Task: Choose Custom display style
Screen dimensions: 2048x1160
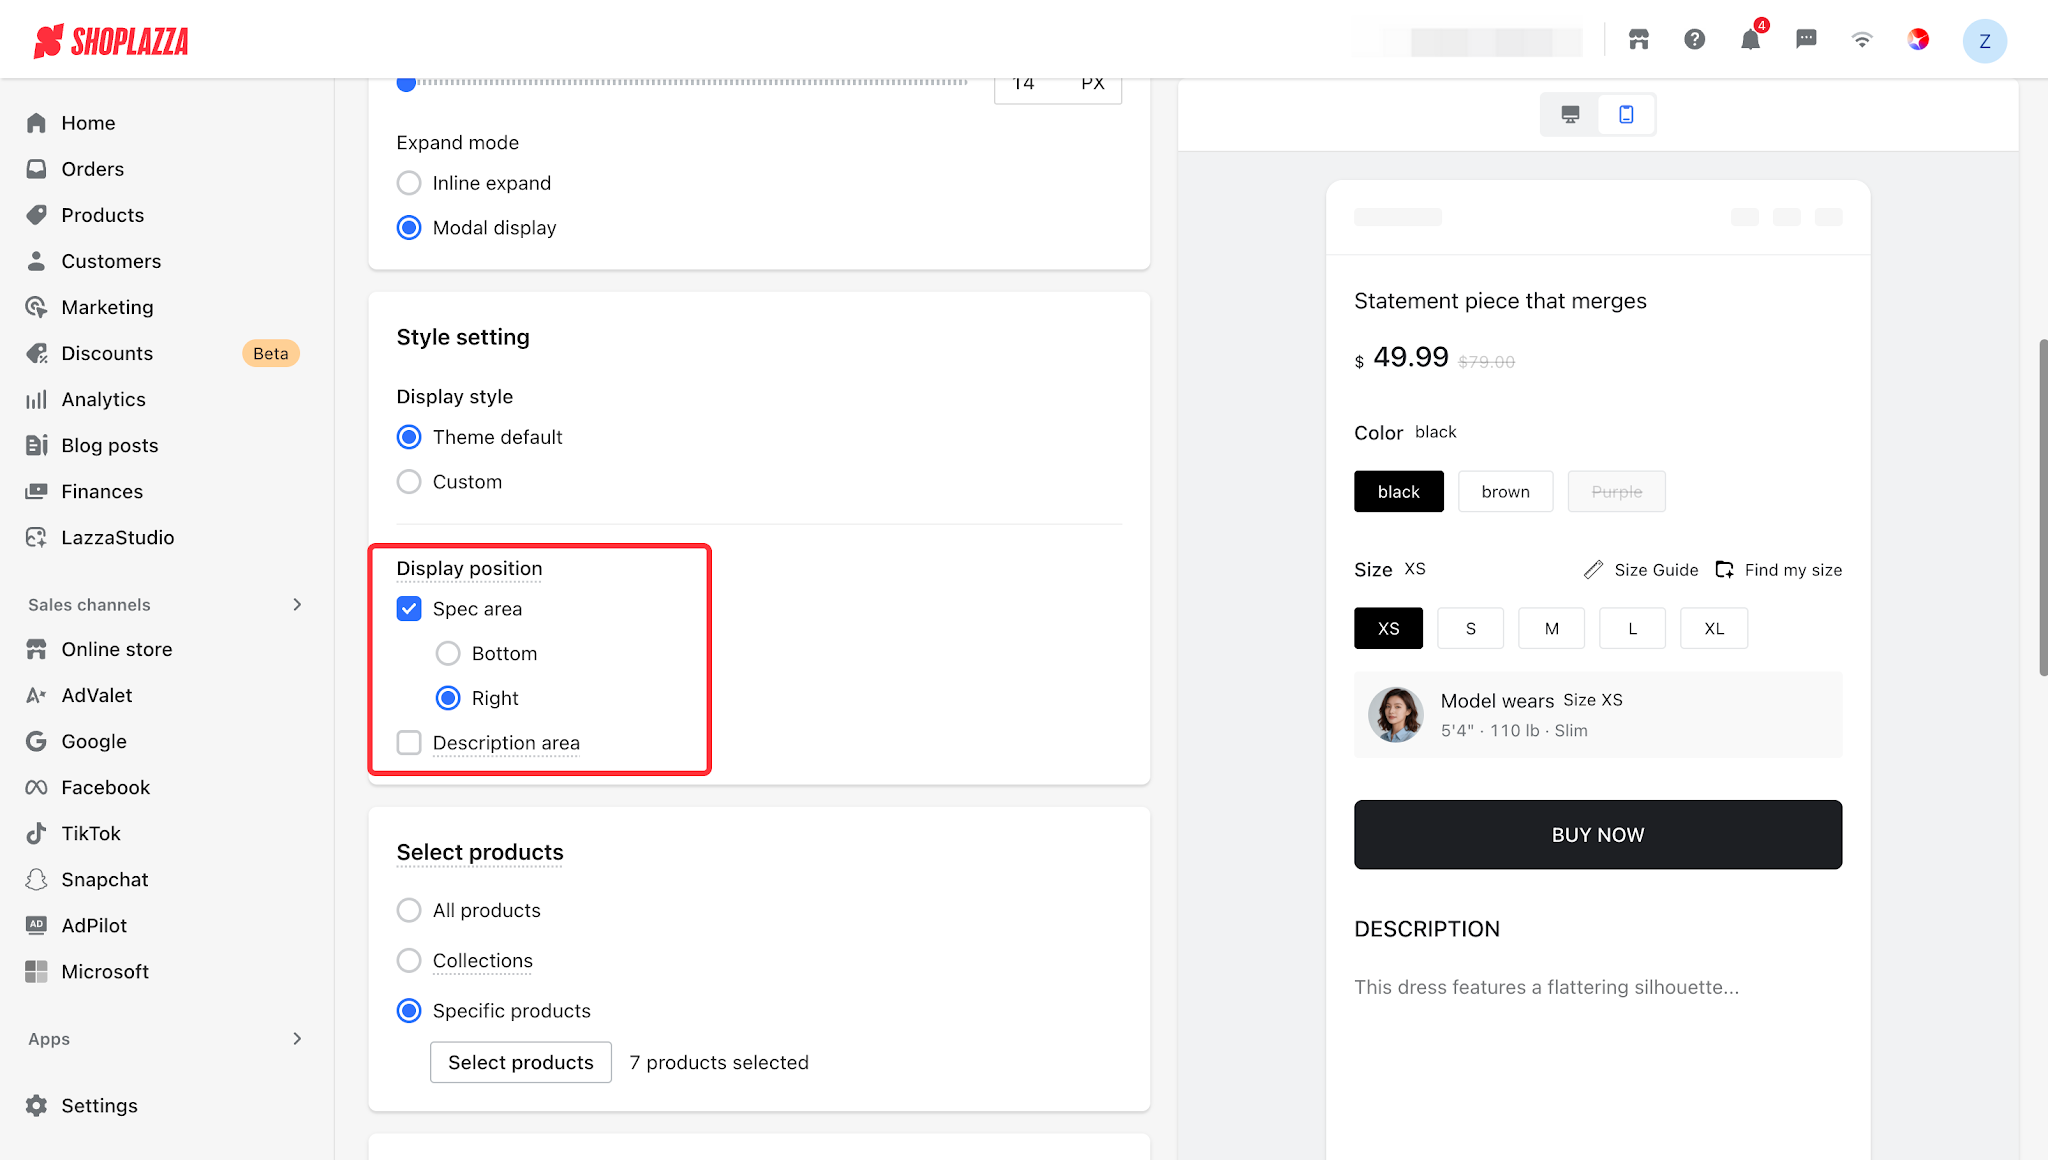Action: point(409,482)
